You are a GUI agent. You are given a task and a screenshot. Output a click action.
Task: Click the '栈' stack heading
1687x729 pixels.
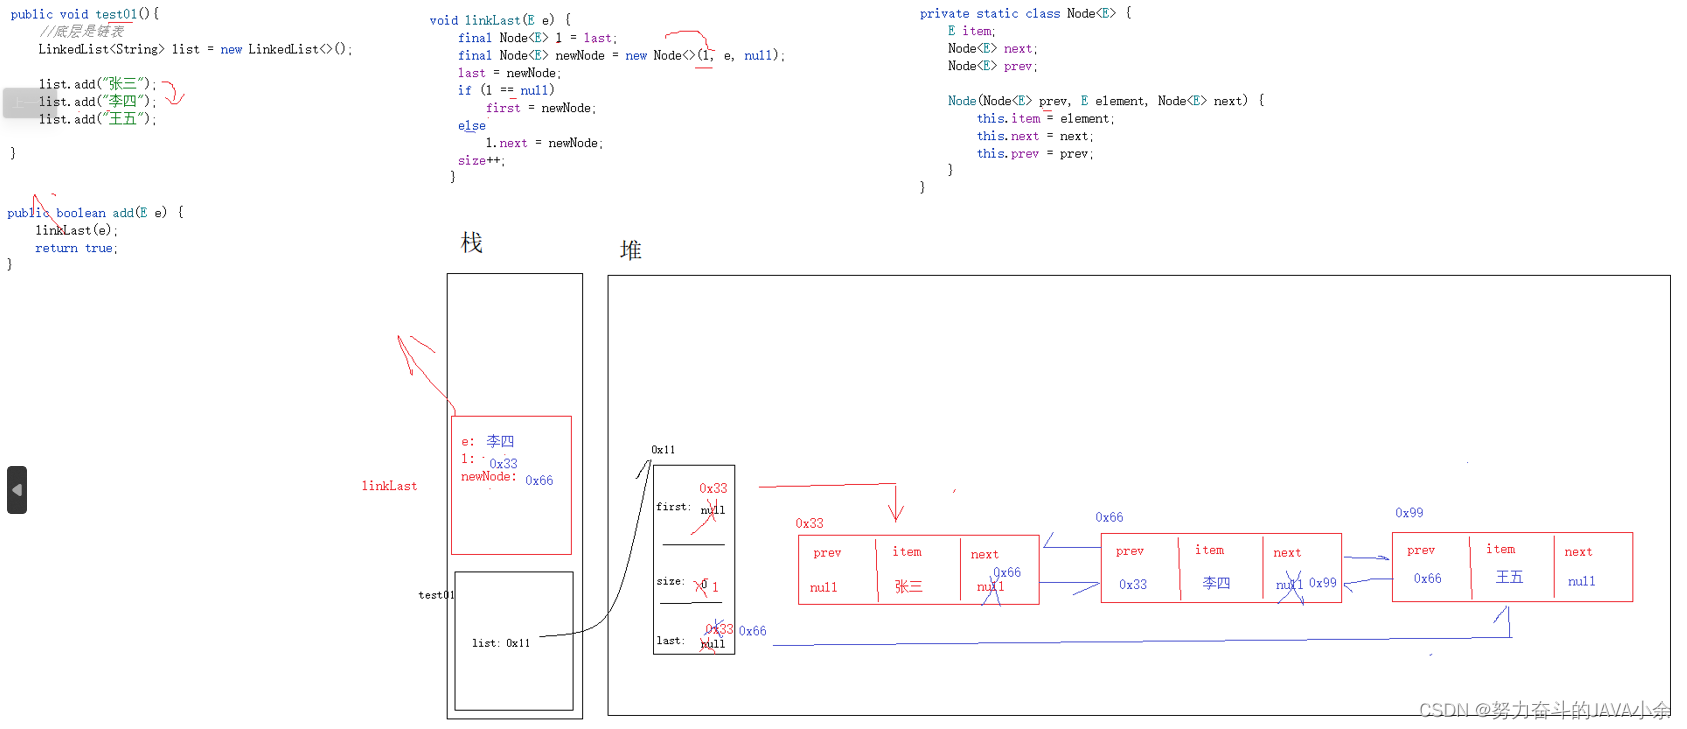(x=471, y=243)
